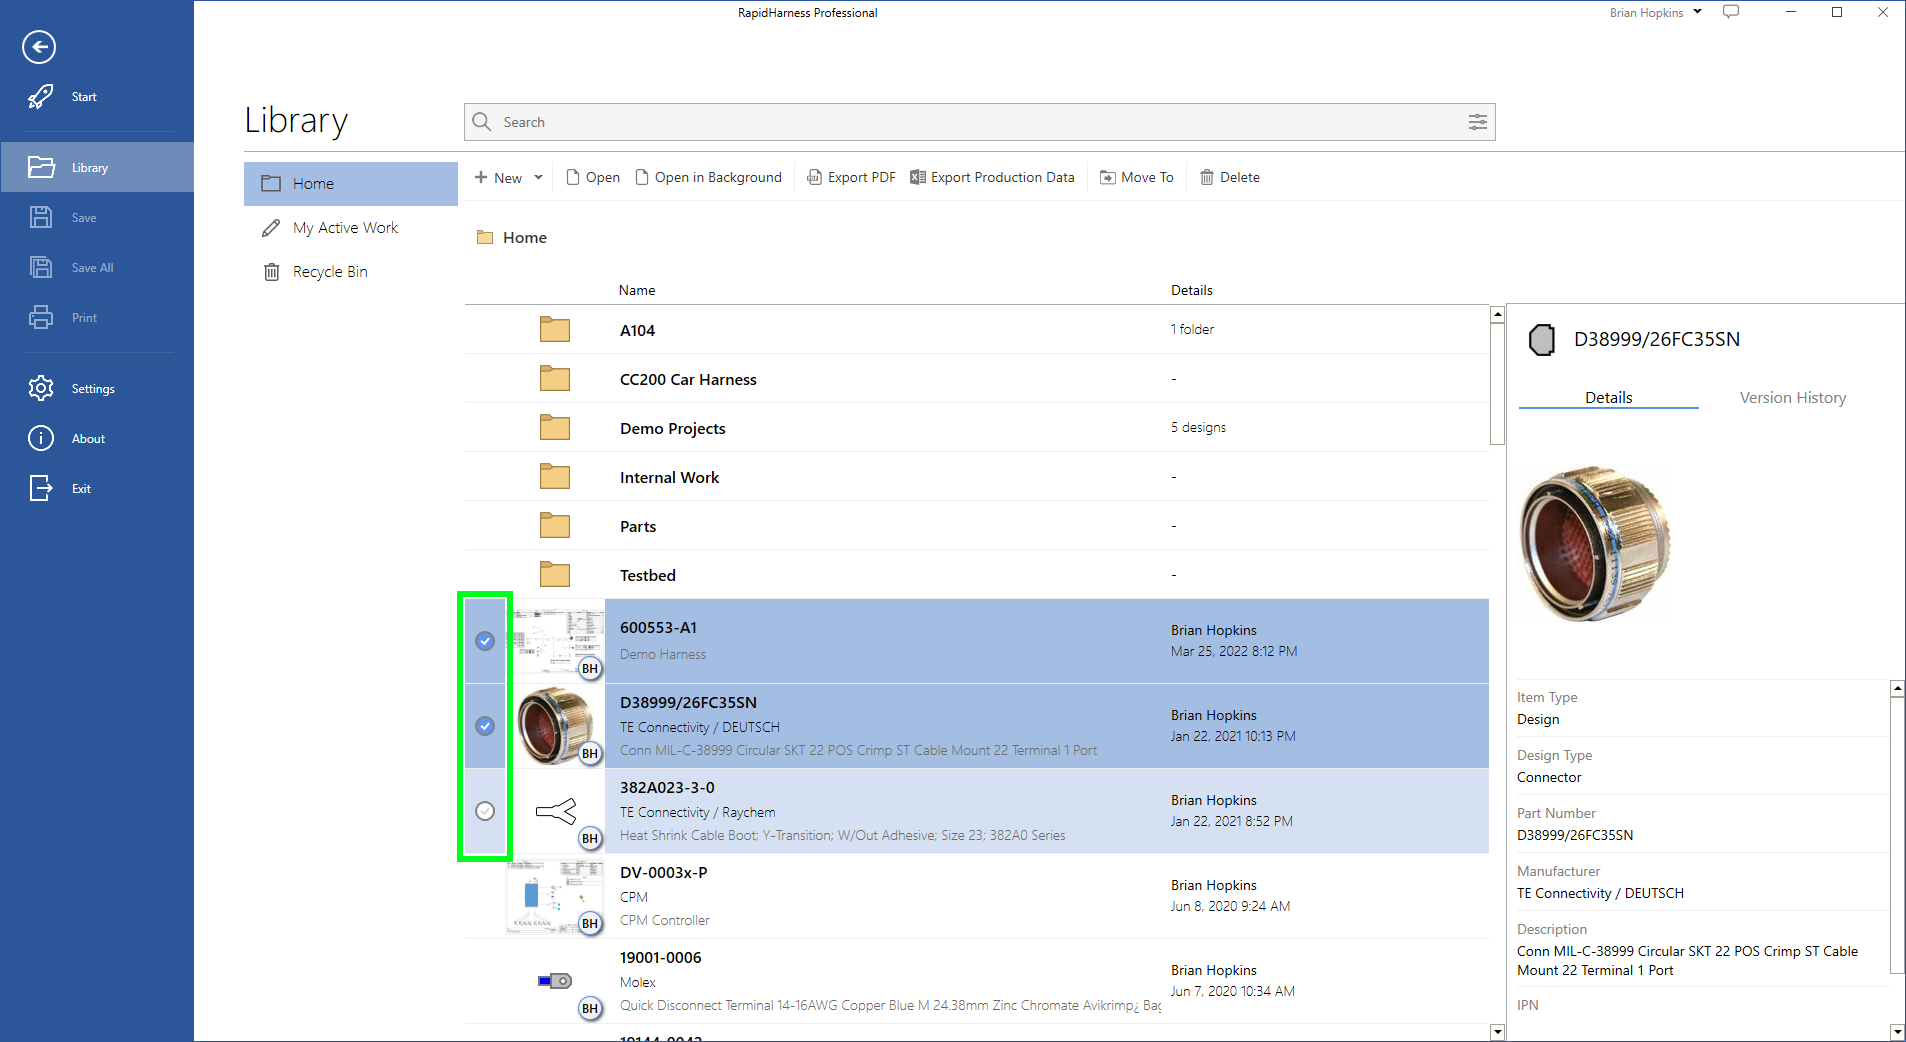Open search filter options icon
The image size is (1906, 1042).
click(1477, 122)
